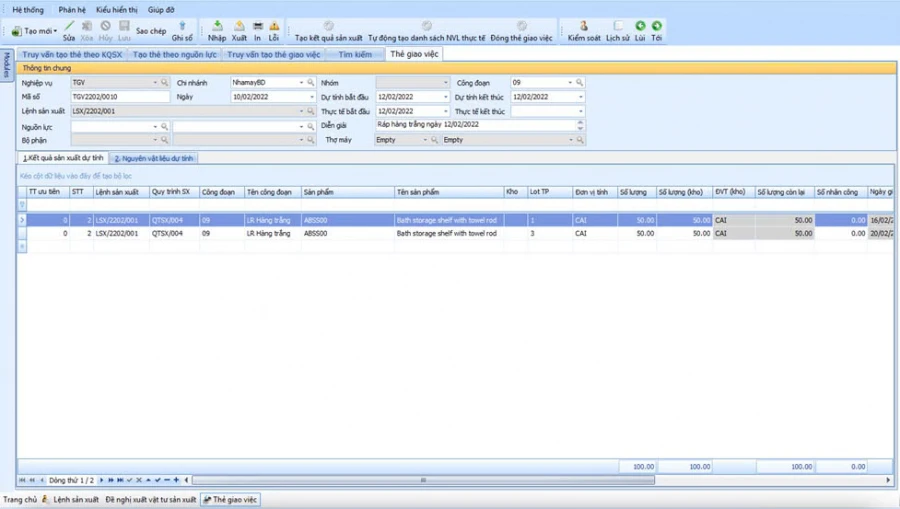Viewport: 900px width, 509px height.
Task: Click the Lưu (save) floppy icon
Action: [124, 26]
